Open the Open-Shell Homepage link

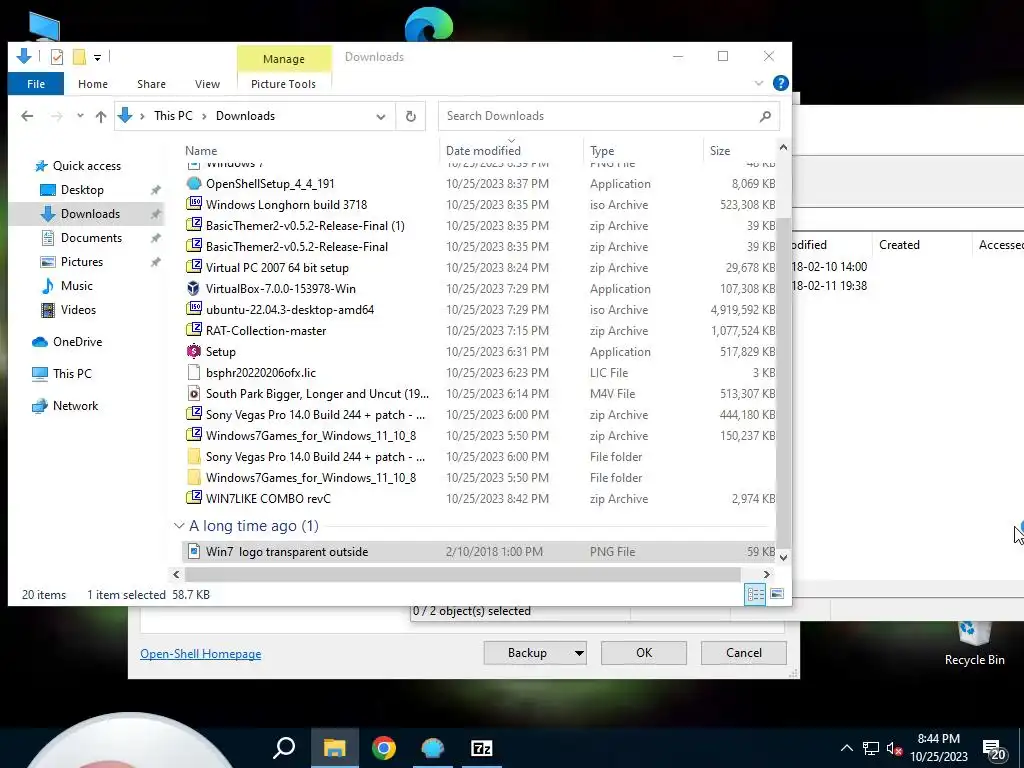pyautogui.click(x=200, y=654)
